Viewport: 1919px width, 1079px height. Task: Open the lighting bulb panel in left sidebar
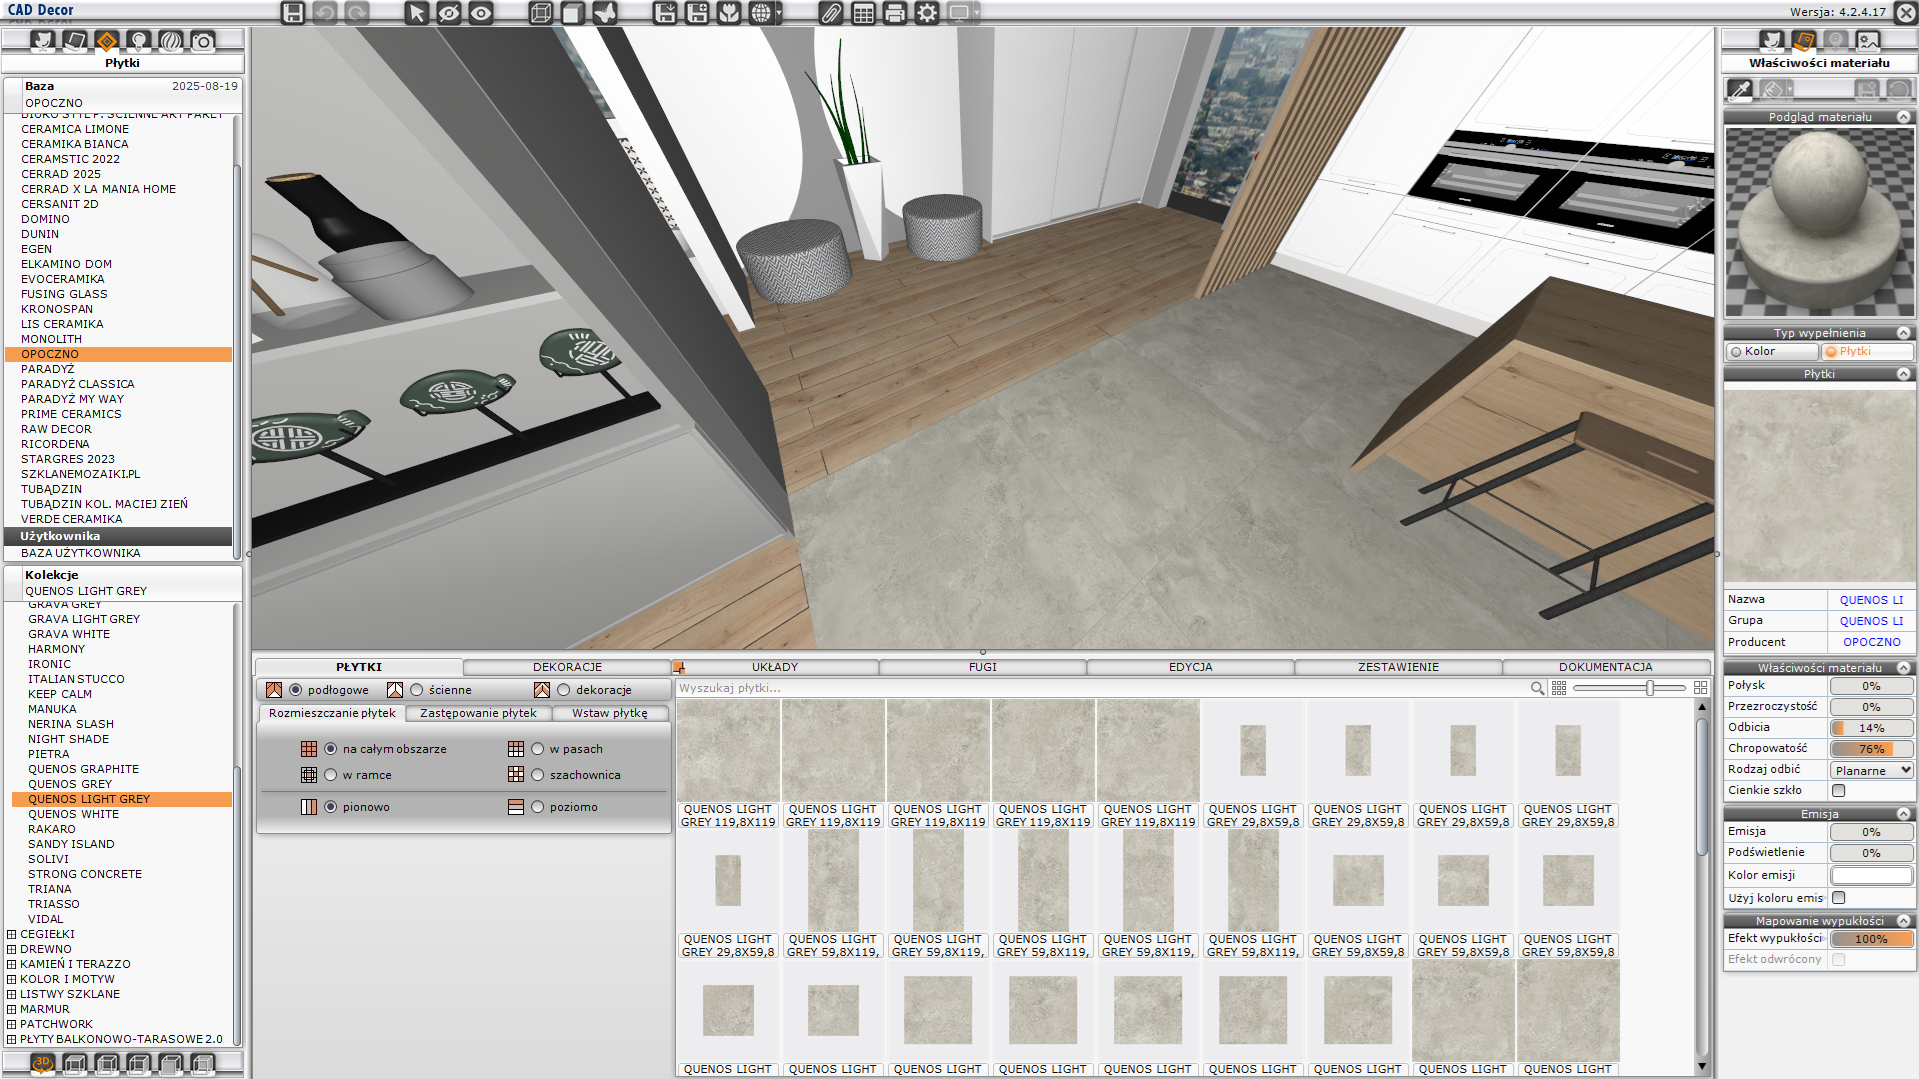tap(139, 41)
